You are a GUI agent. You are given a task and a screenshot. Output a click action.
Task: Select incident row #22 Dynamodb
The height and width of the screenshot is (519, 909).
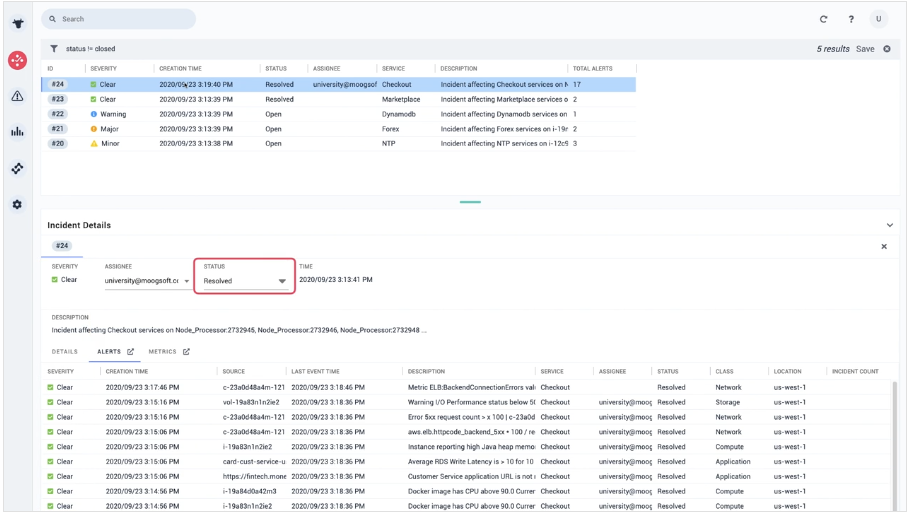coord(339,114)
